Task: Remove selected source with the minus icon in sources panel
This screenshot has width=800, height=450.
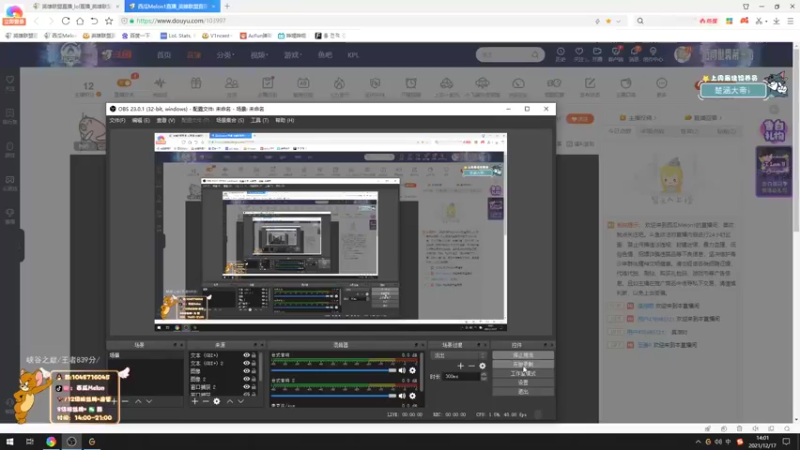Action: click(x=206, y=402)
